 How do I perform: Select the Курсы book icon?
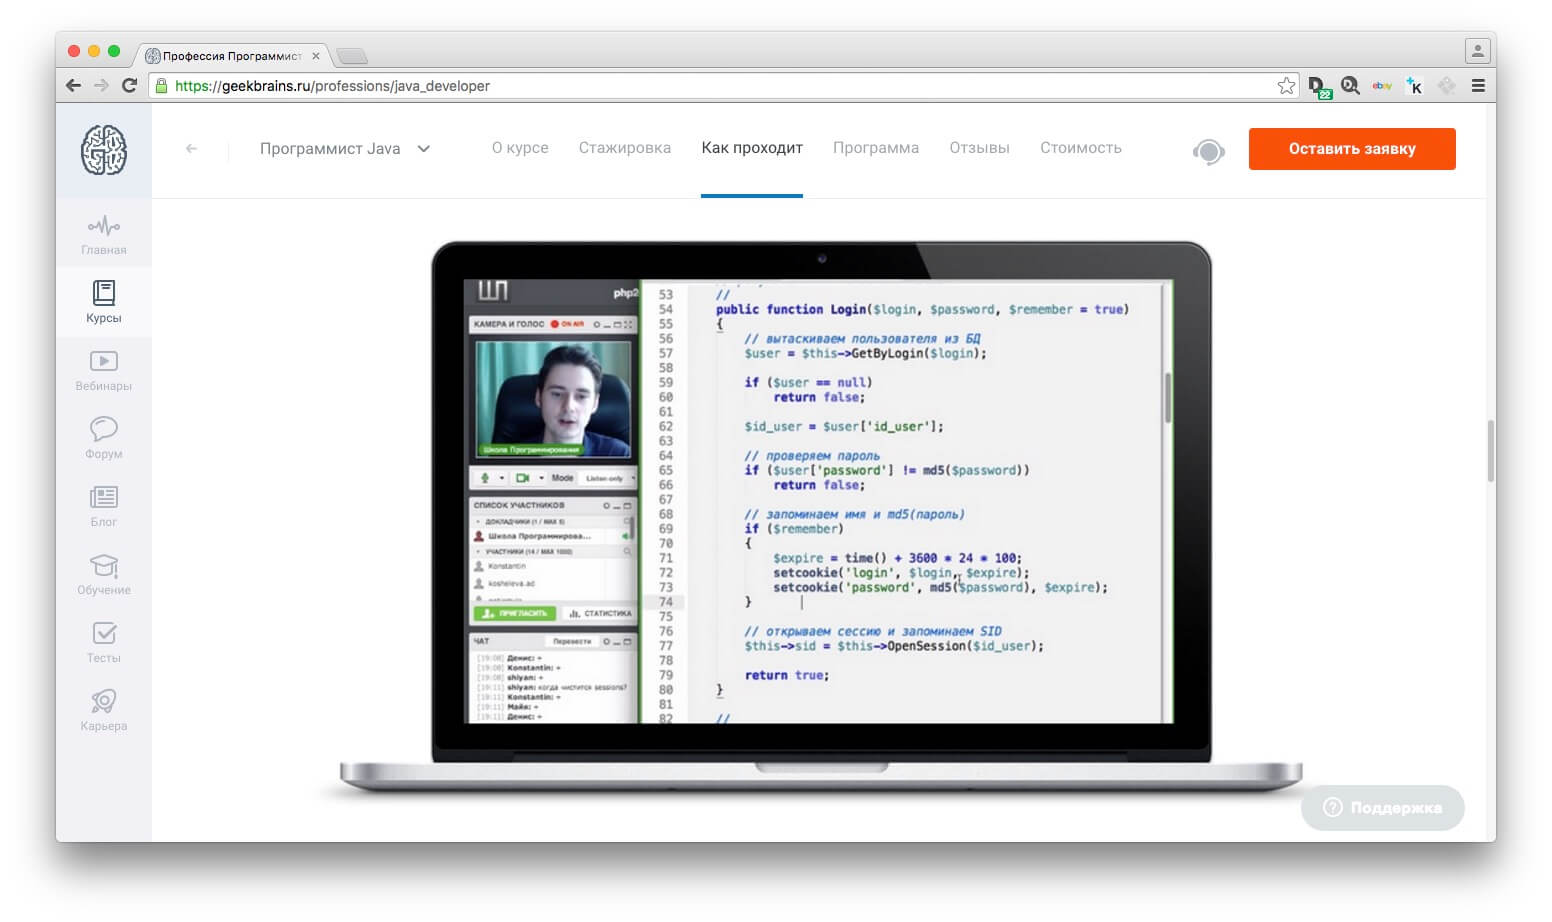(104, 292)
